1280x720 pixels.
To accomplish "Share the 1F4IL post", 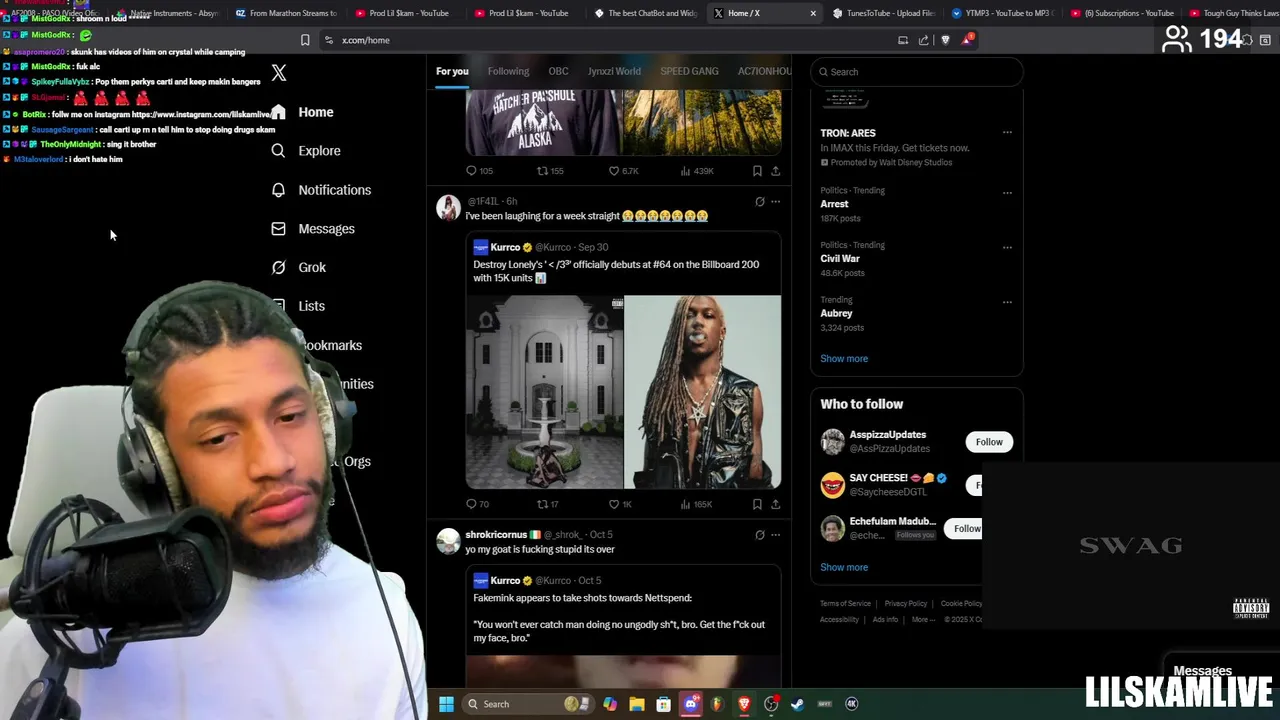I will coord(775,504).
